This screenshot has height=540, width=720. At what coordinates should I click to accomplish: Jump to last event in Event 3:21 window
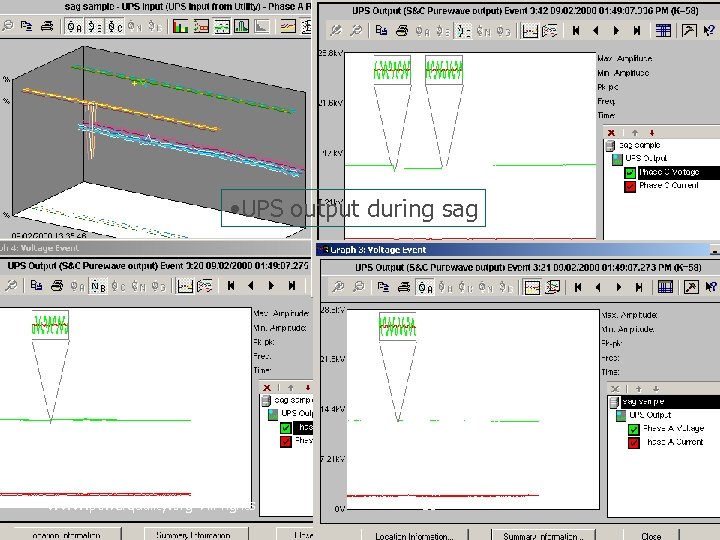pyautogui.click(x=639, y=287)
